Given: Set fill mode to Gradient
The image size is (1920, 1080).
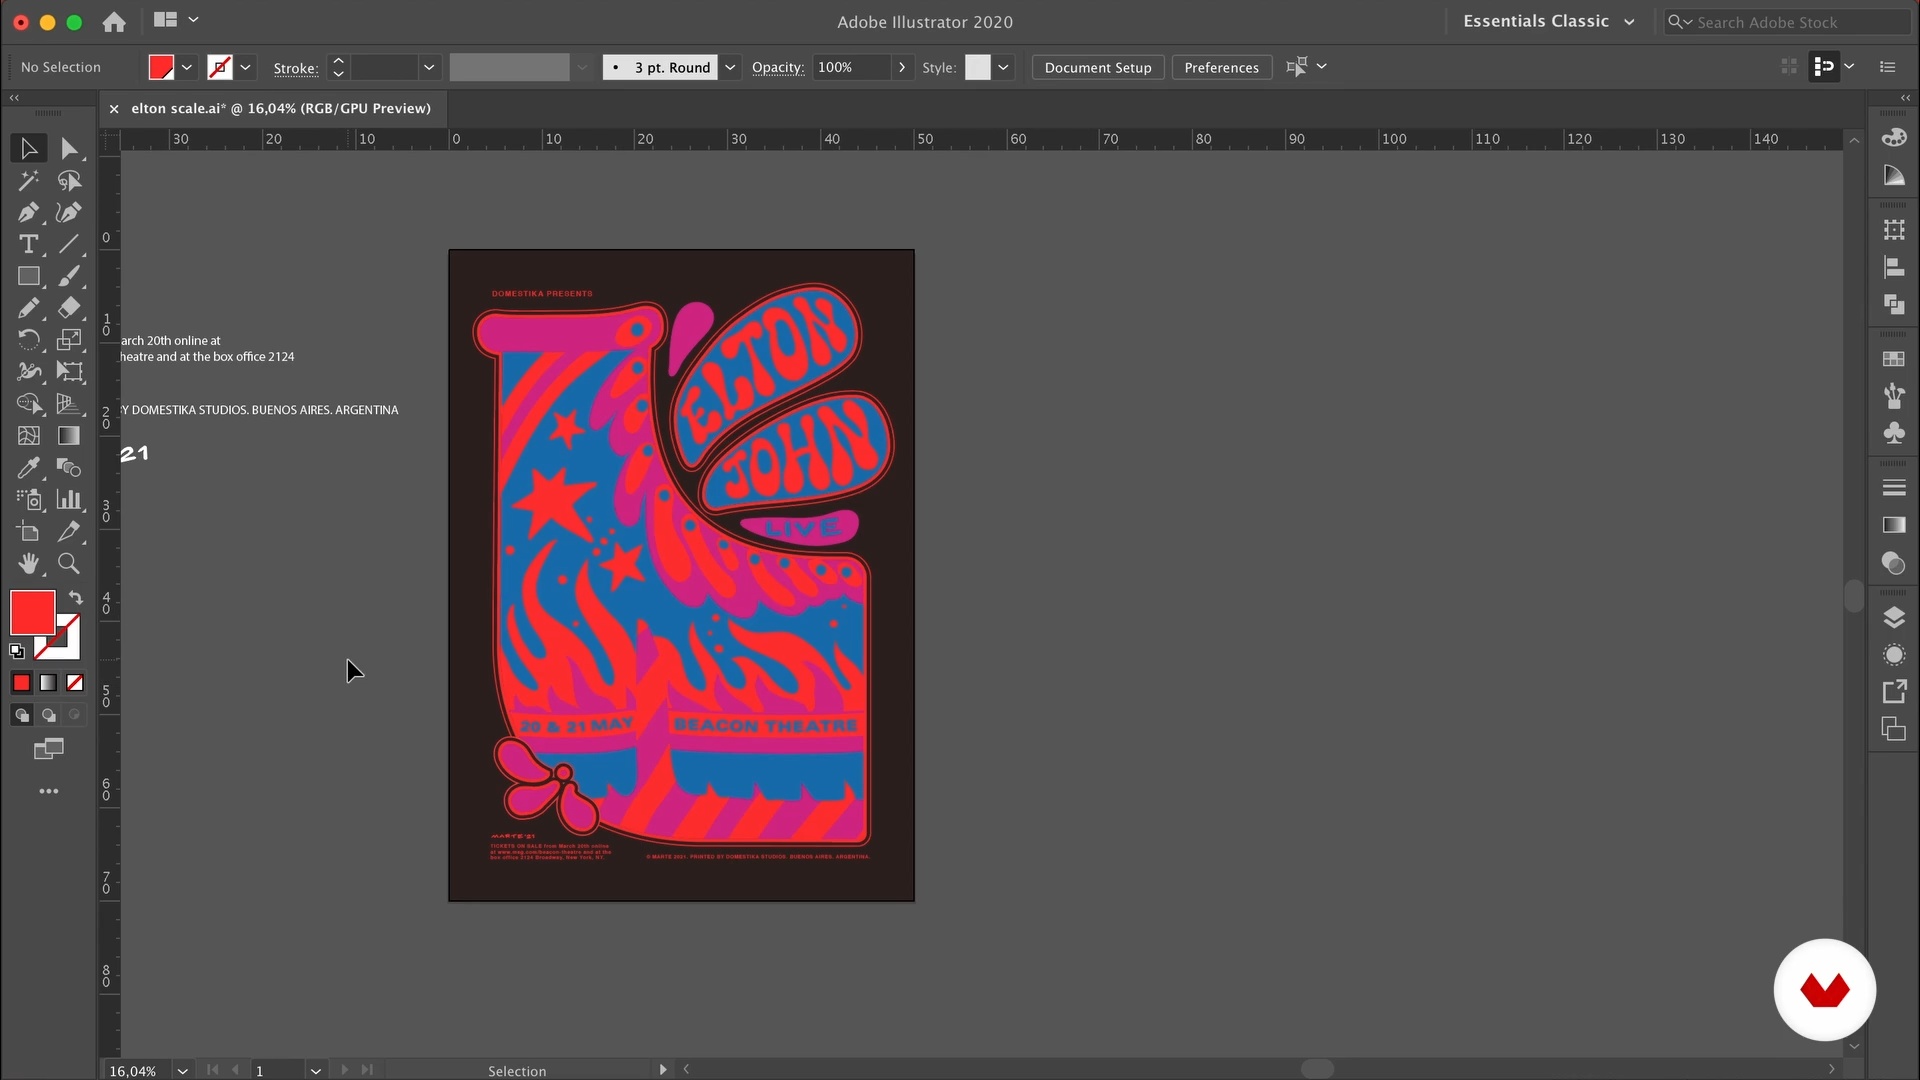Looking at the screenshot, I should pyautogui.click(x=48, y=683).
